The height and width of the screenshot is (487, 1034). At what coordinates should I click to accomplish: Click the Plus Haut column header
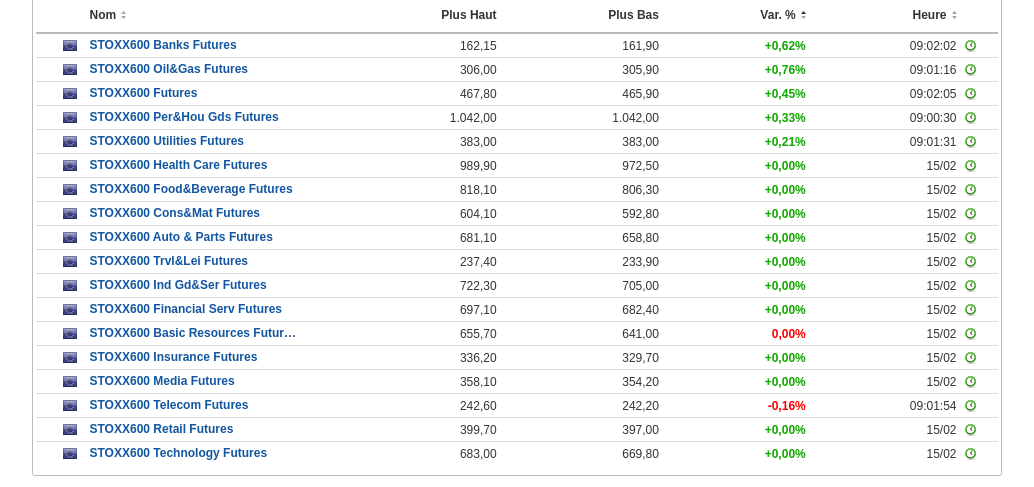pyautogui.click(x=468, y=15)
